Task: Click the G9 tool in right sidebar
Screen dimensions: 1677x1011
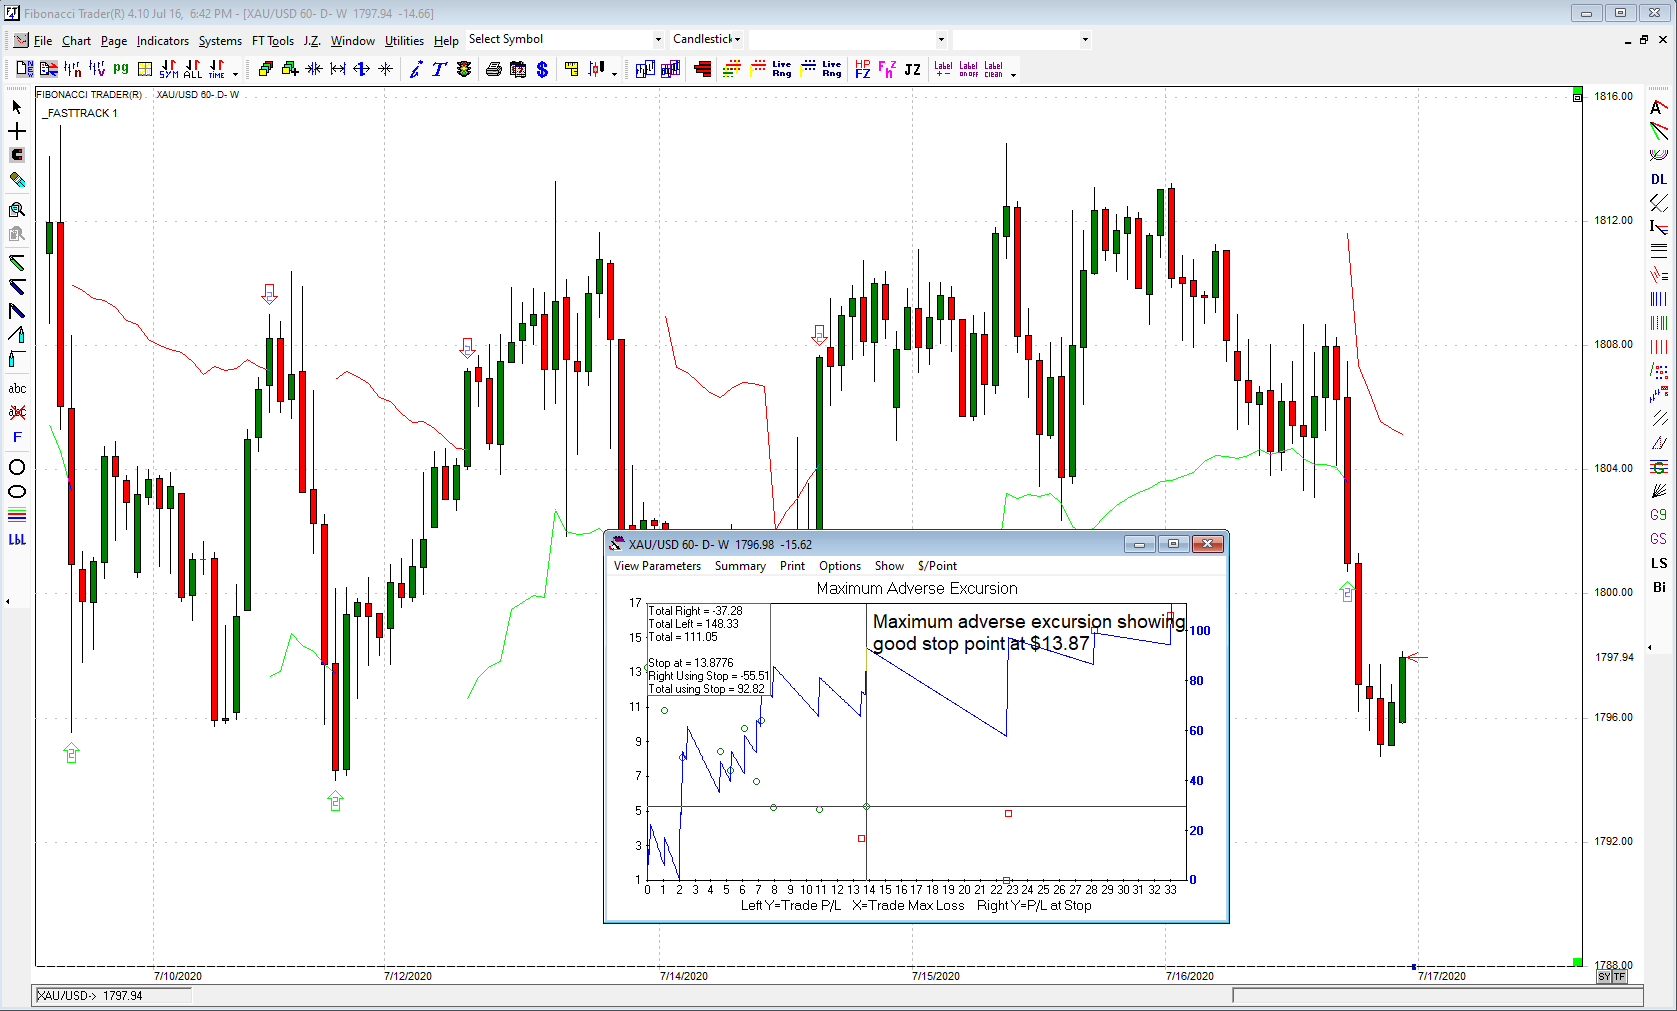Action: pyautogui.click(x=1659, y=515)
